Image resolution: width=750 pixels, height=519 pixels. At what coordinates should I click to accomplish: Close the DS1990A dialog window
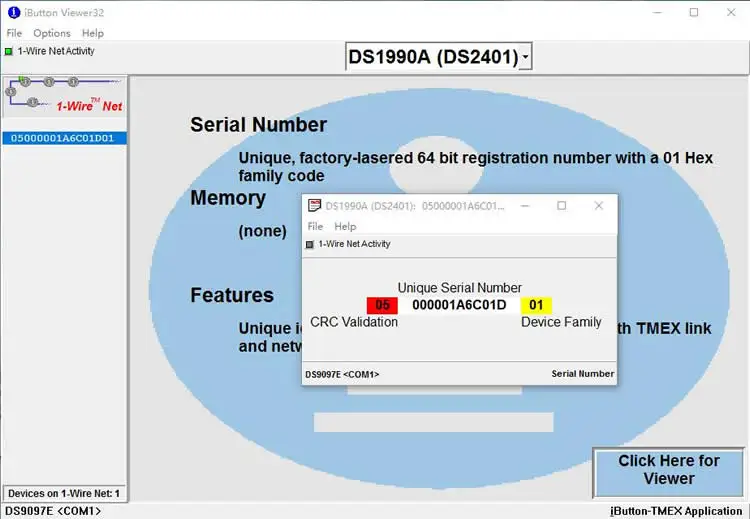pos(598,206)
